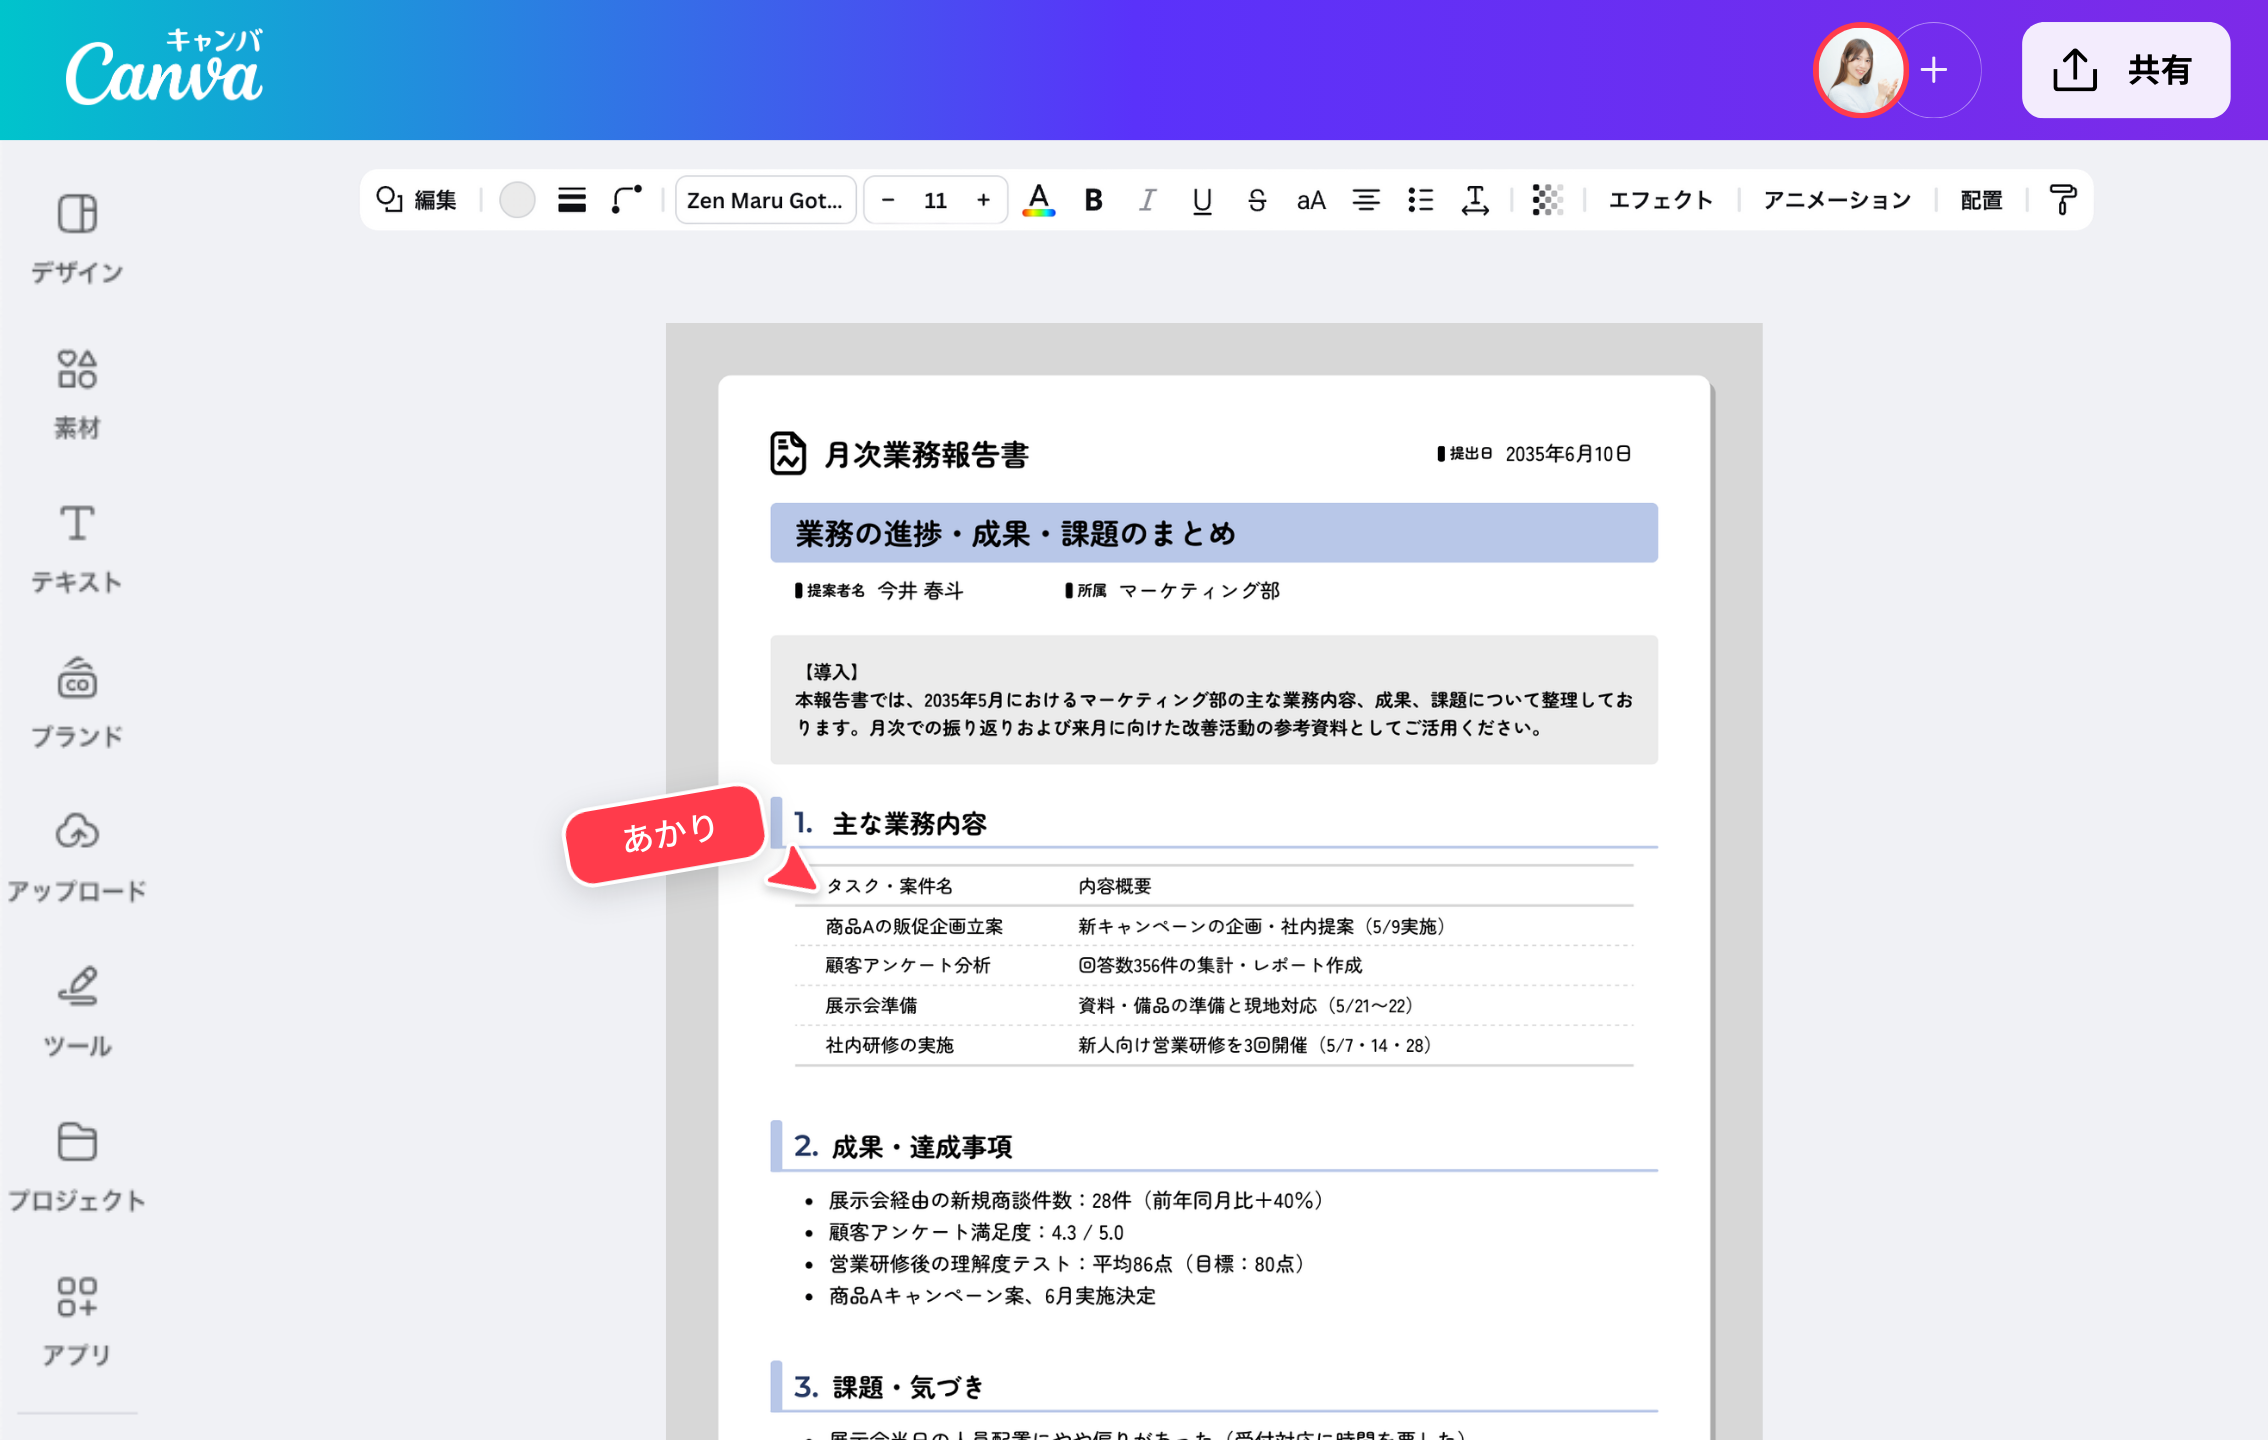Viewport: 2268px width, 1440px height.
Task: Open the text color picker
Action: pyautogui.click(x=1039, y=200)
